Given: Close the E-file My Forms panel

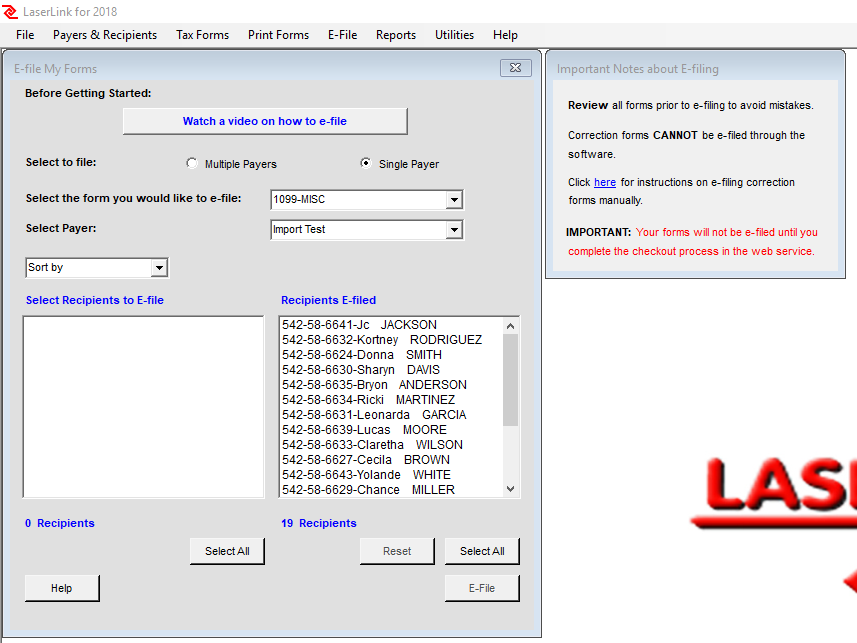Looking at the screenshot, I should [x=515, y=68].
